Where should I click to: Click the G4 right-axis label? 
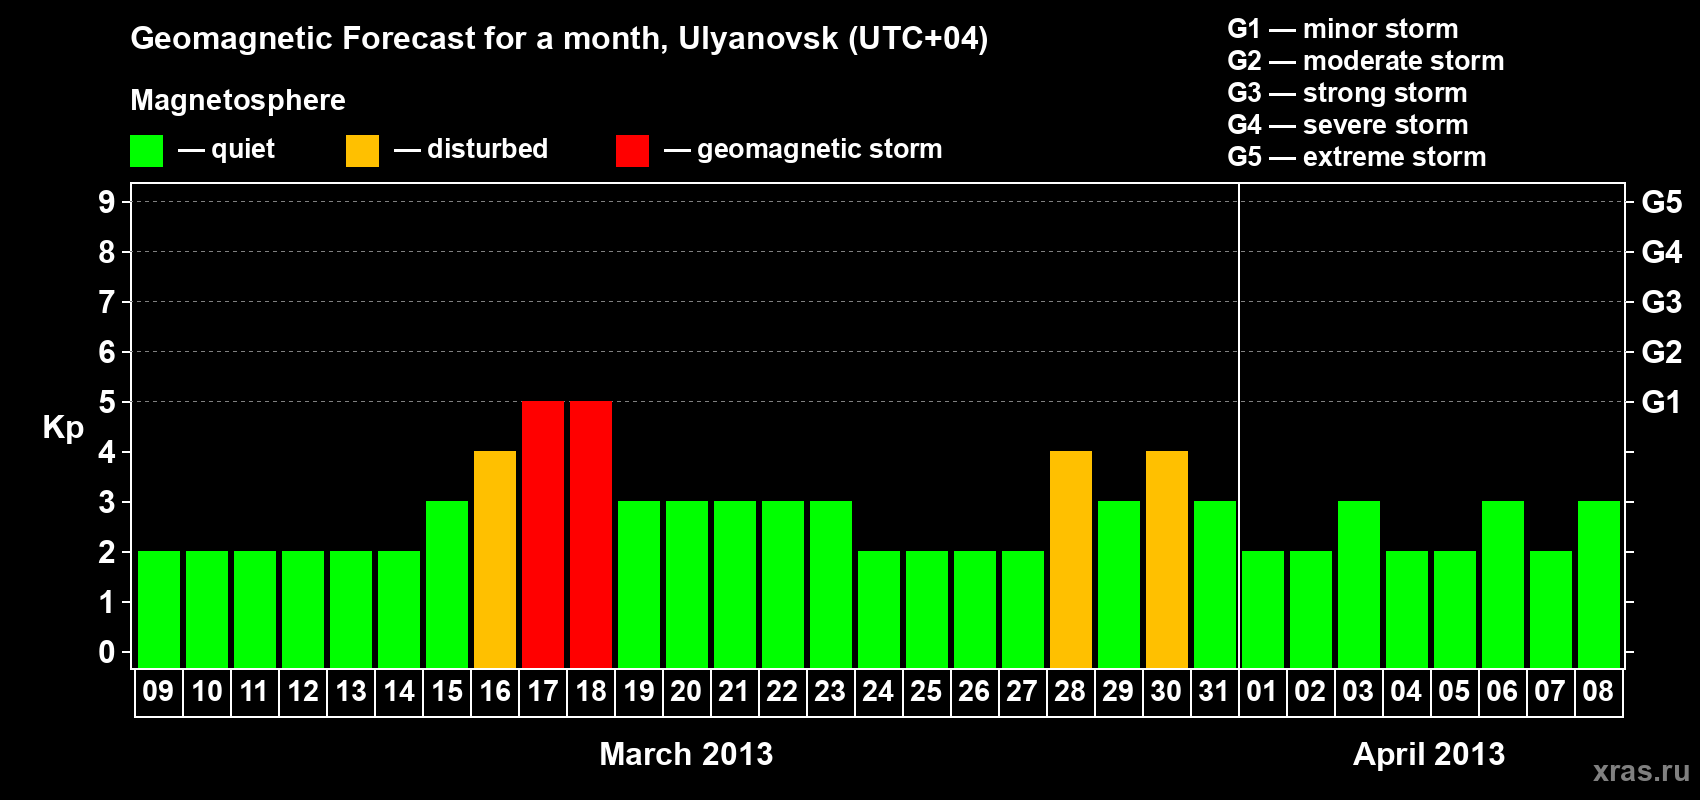1662,252
